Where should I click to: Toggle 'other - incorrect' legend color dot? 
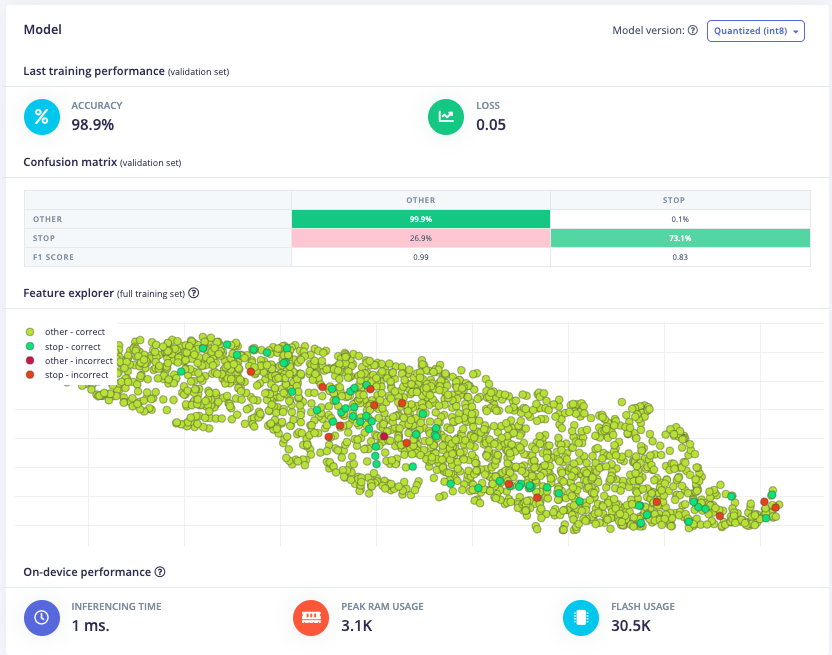click(x=30, y=361)
